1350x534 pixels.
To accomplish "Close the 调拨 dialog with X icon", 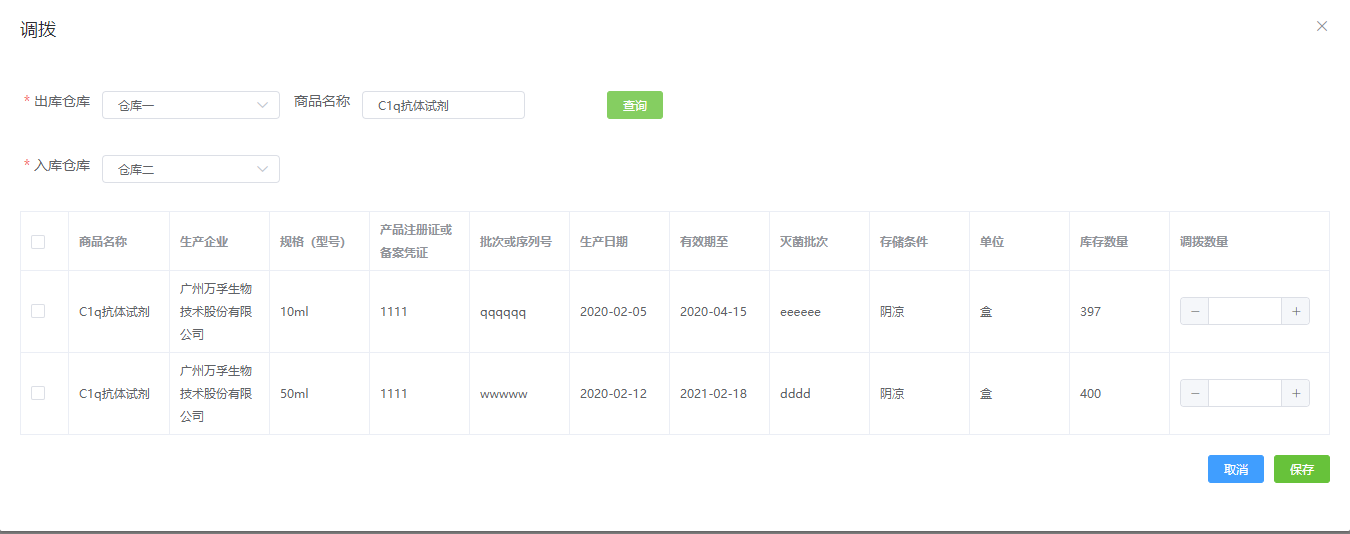I will click(1321, 27).
